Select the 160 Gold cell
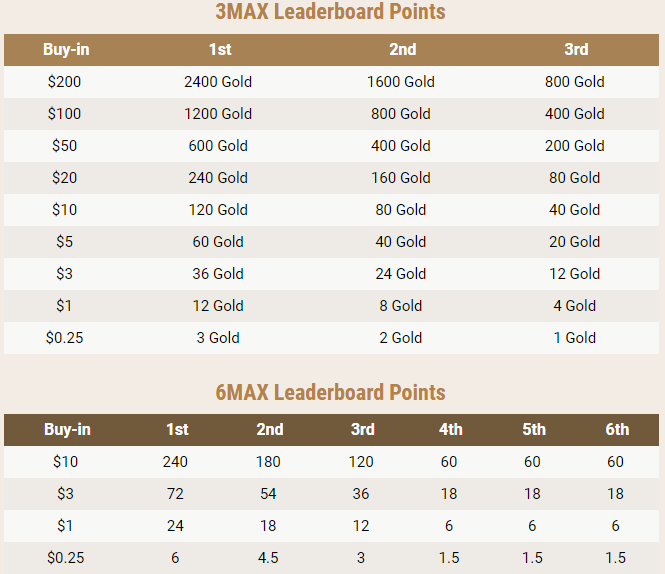The height and width of the screenshot is (574, 665). tap(402, 178)
